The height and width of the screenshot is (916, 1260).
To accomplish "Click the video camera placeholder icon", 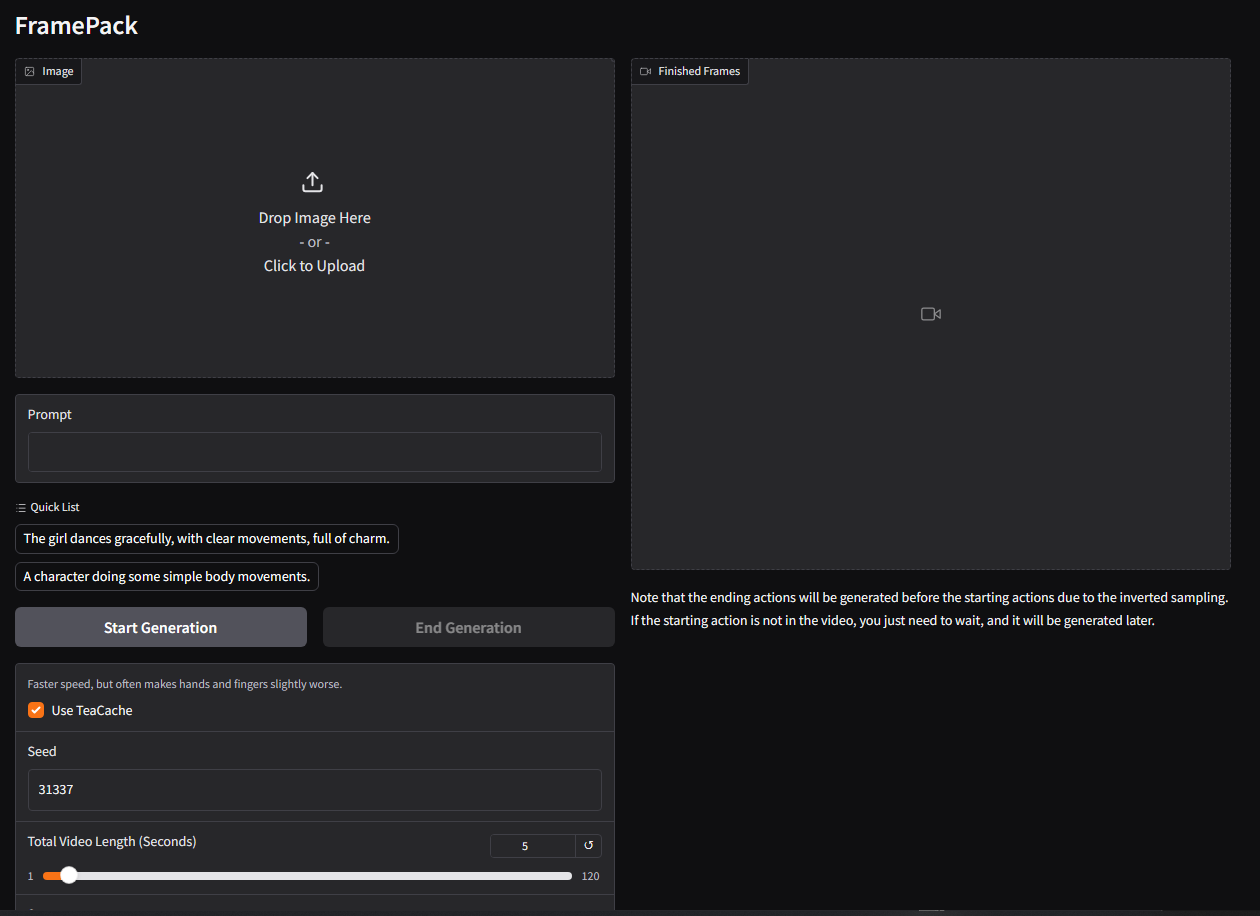I will [x=931, y=314].
